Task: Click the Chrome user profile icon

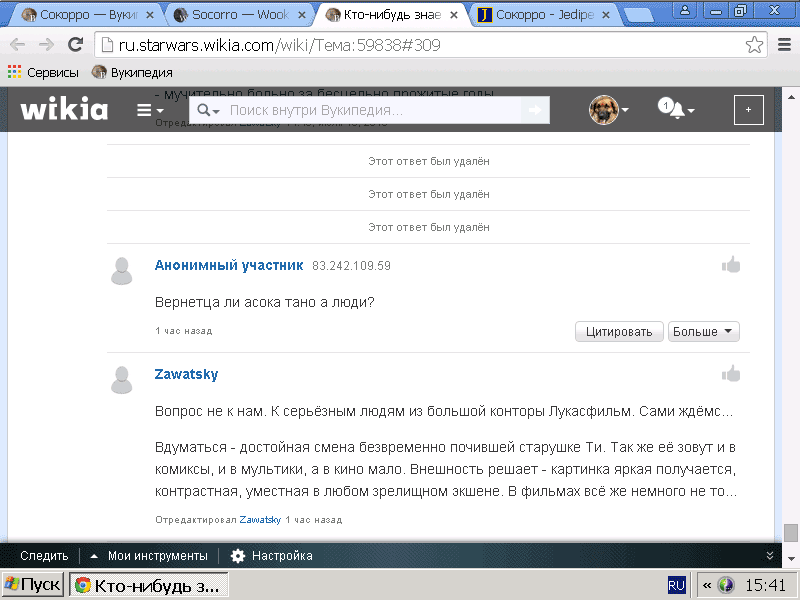Action: click(685, 10)
